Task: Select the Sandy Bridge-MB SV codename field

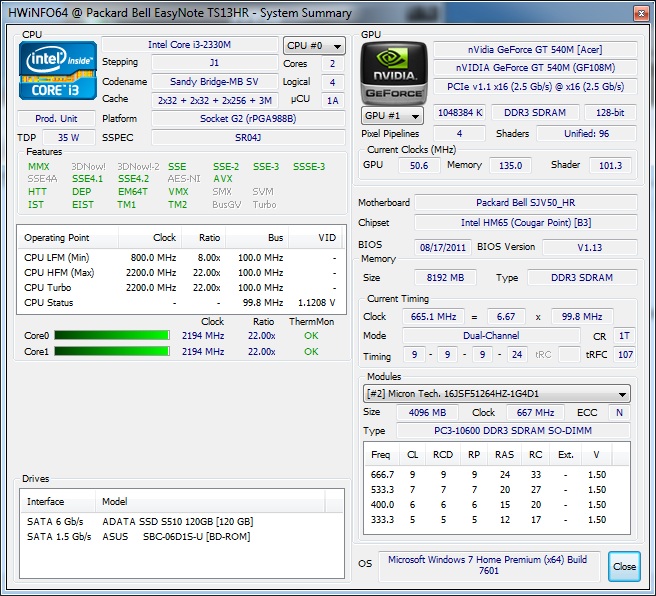Action: [x=214, y=82]
